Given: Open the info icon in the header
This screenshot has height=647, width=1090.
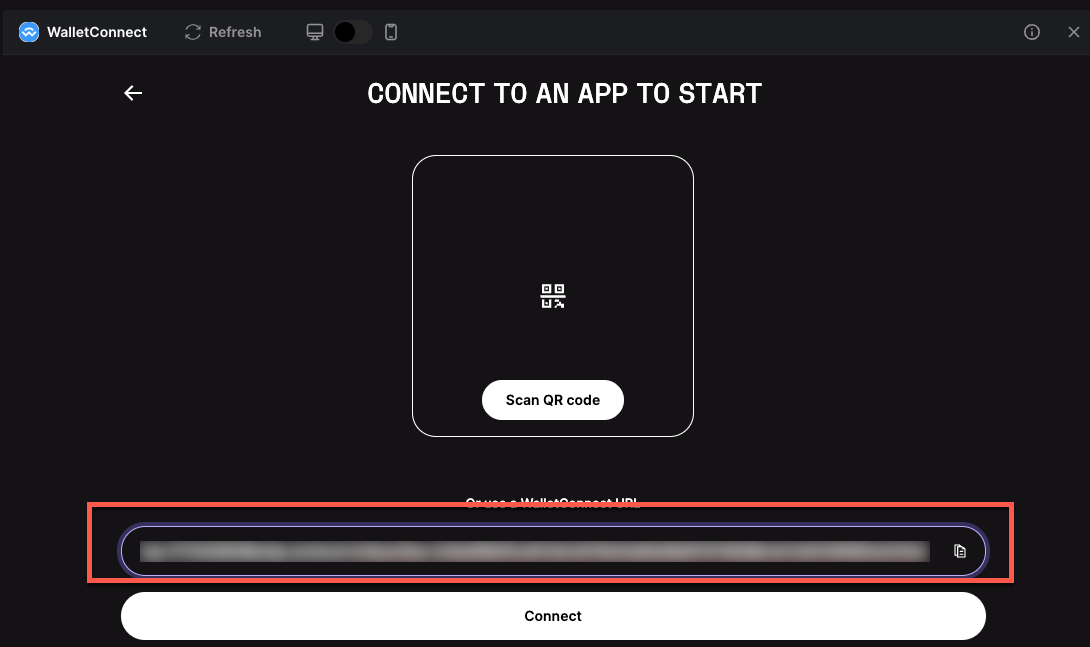Looking at the screenshot, I should pos(1032,32).
